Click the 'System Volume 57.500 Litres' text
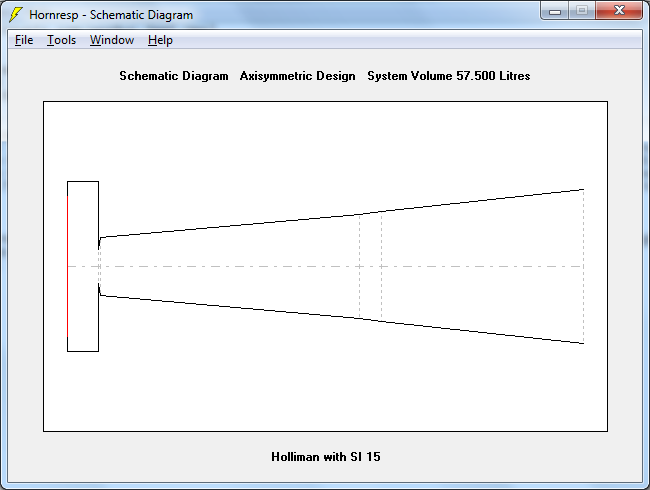 [x=449, y=76]
